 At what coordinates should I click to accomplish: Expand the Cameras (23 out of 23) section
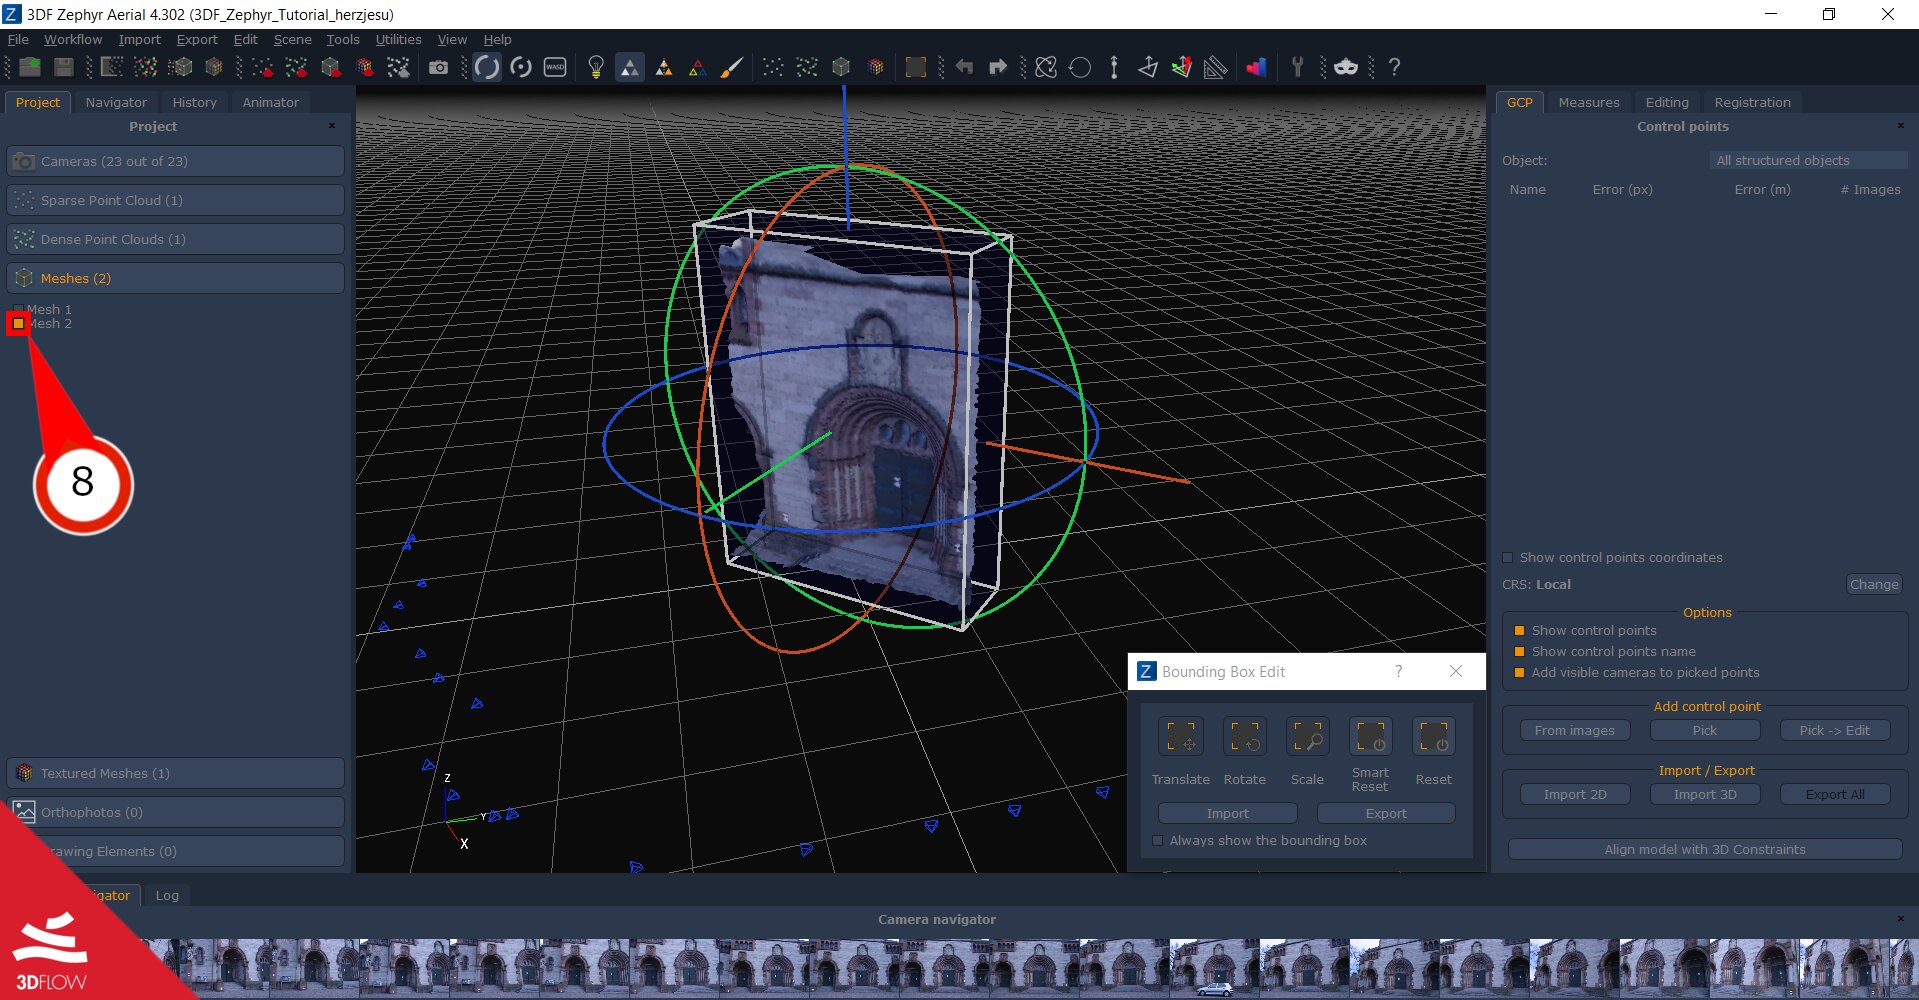[175, 161]
